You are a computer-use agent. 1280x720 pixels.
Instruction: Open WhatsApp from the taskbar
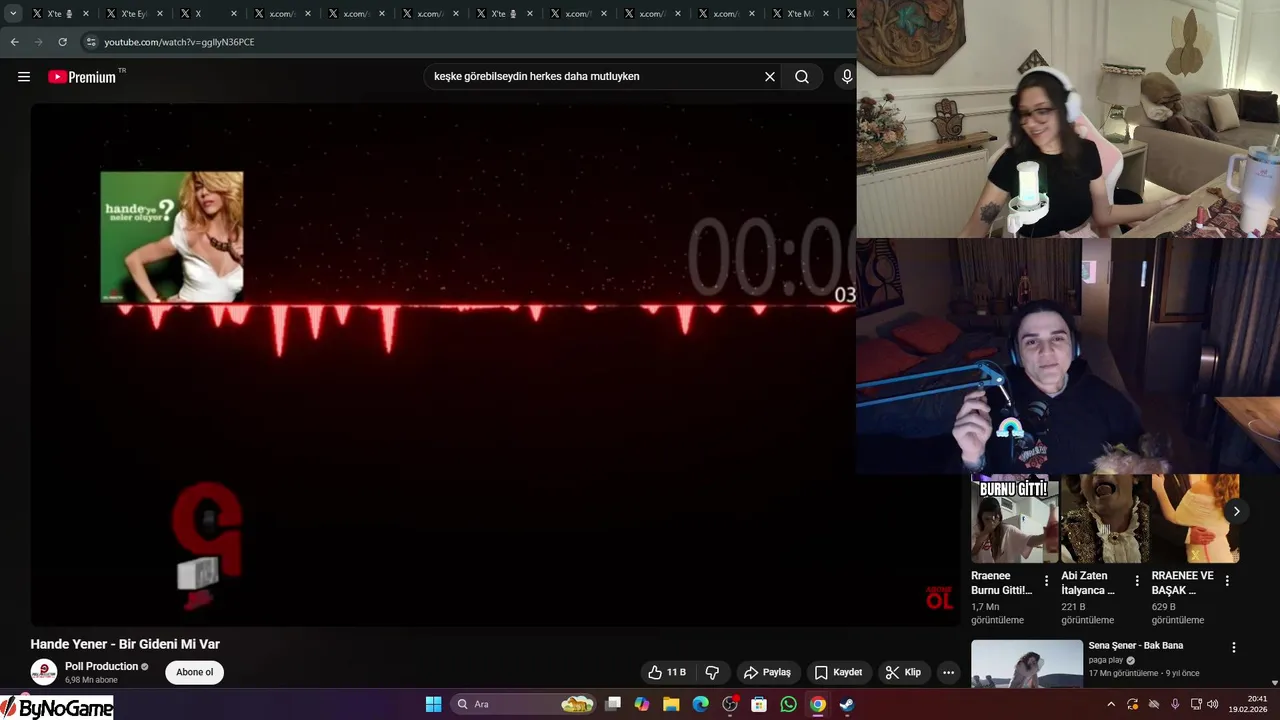pos(789,704)
